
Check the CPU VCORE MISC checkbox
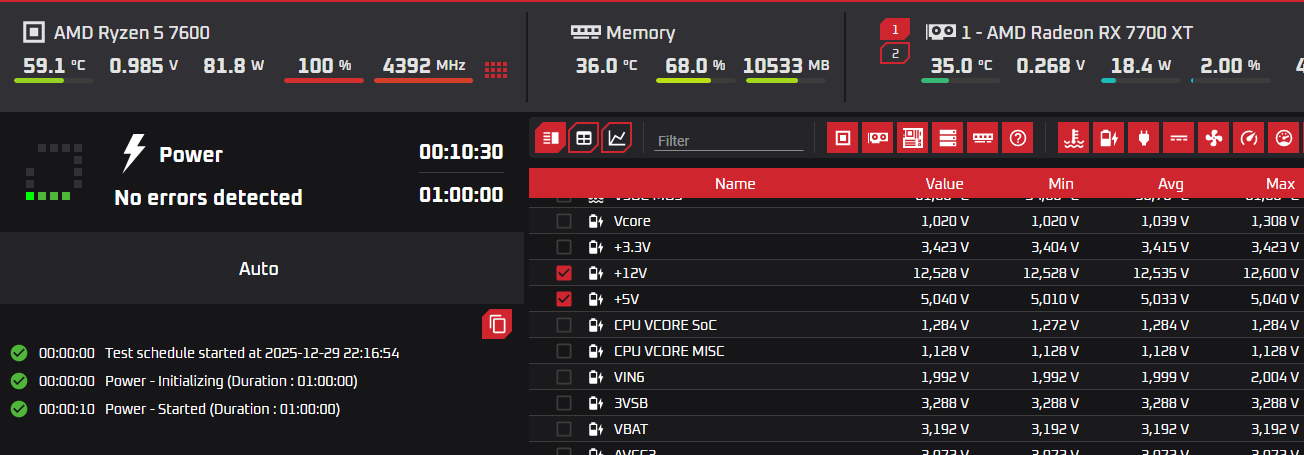coord(564,351)
